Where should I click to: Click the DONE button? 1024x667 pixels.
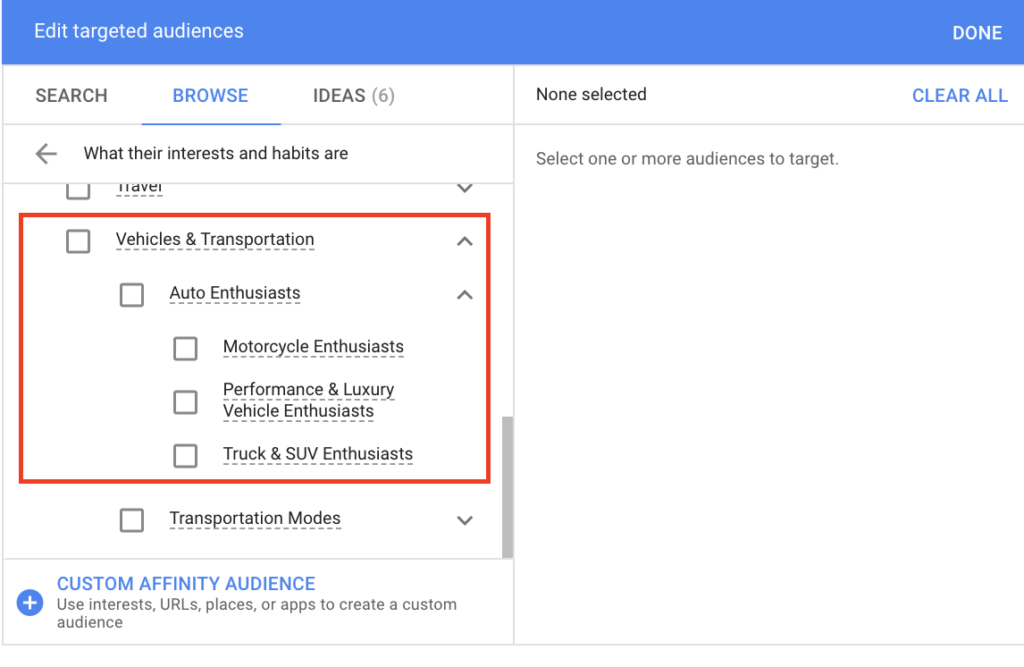pyautogui.click(x=977, y=33)
